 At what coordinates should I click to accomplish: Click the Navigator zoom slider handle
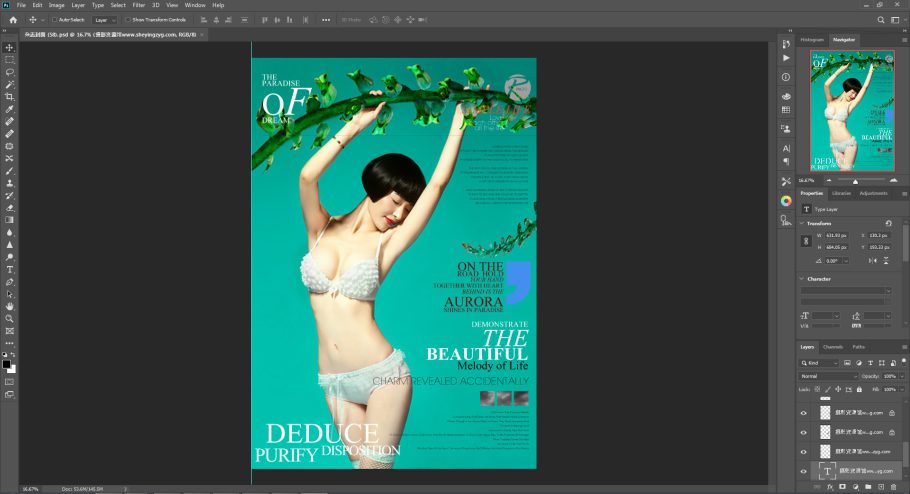pyautogui.click(x=855, y=182)
